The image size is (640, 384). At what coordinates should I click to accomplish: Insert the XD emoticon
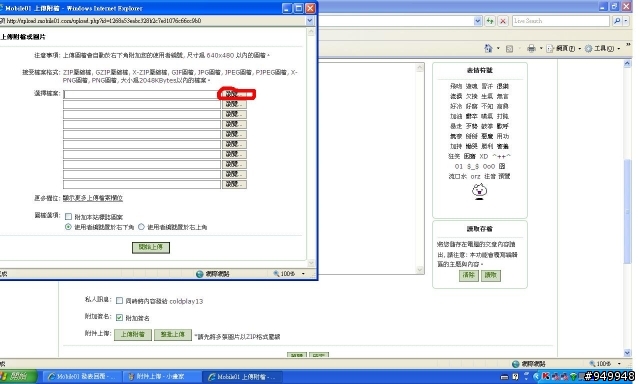tap(484, 156)
